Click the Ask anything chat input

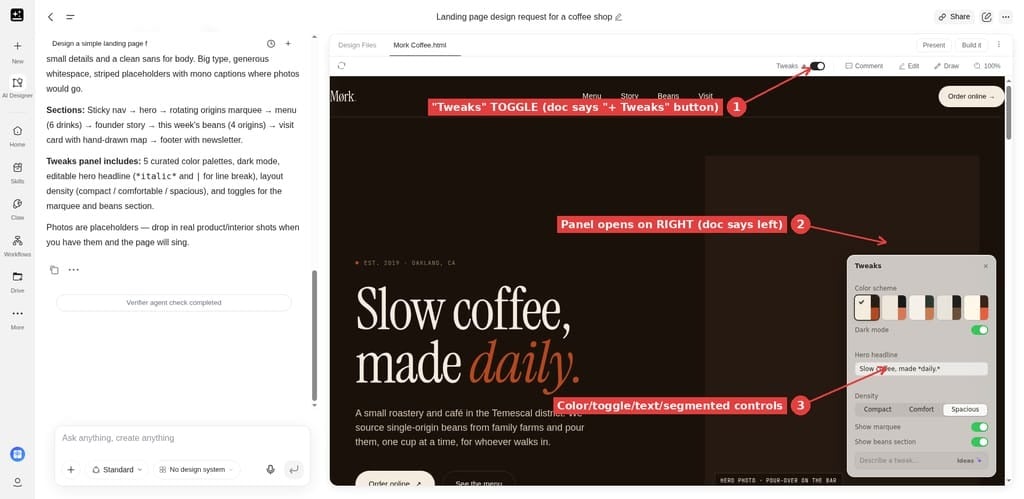click(x=182, y=438)
